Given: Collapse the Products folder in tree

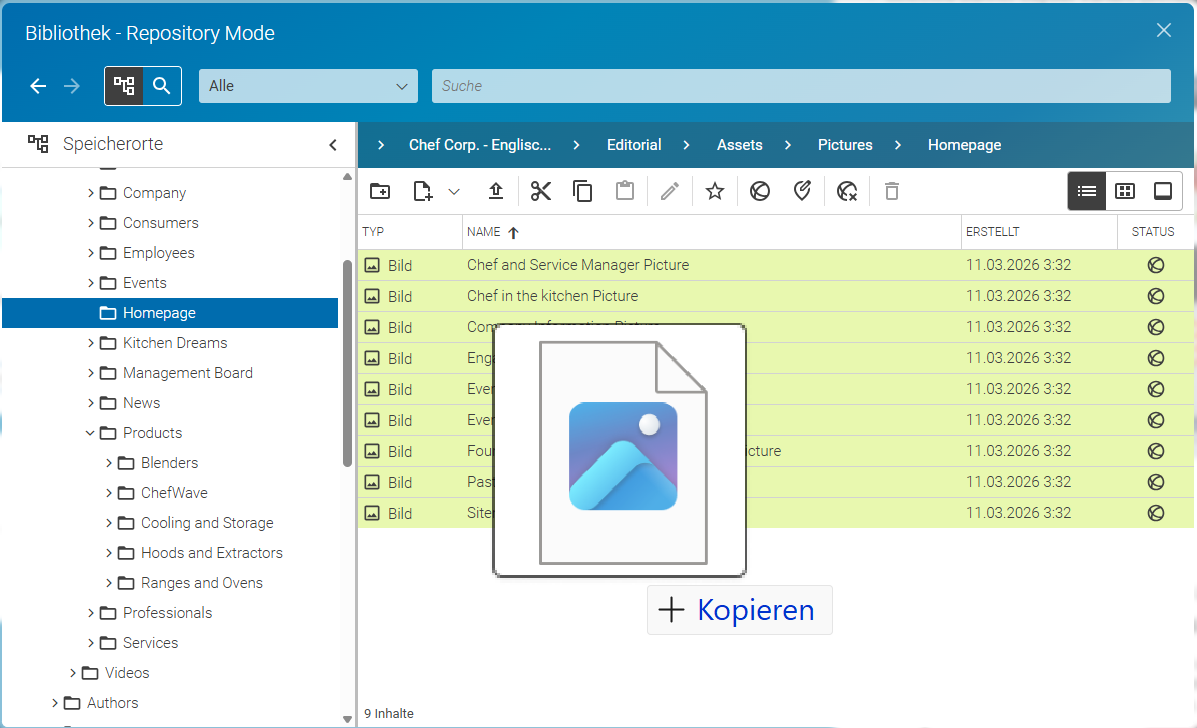Looking at the screenshot, I should point(90,433).
